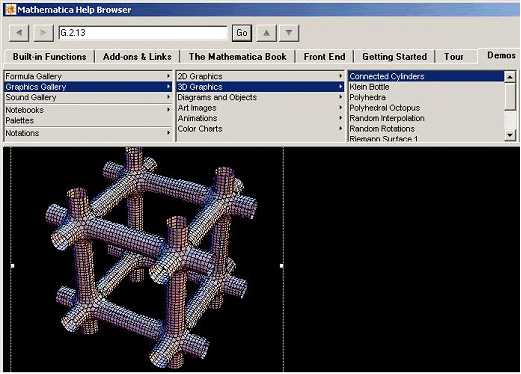Click the Go button
Image resolution: width=521 pixels, height=374 pixels.
click(x=242, y=33)
